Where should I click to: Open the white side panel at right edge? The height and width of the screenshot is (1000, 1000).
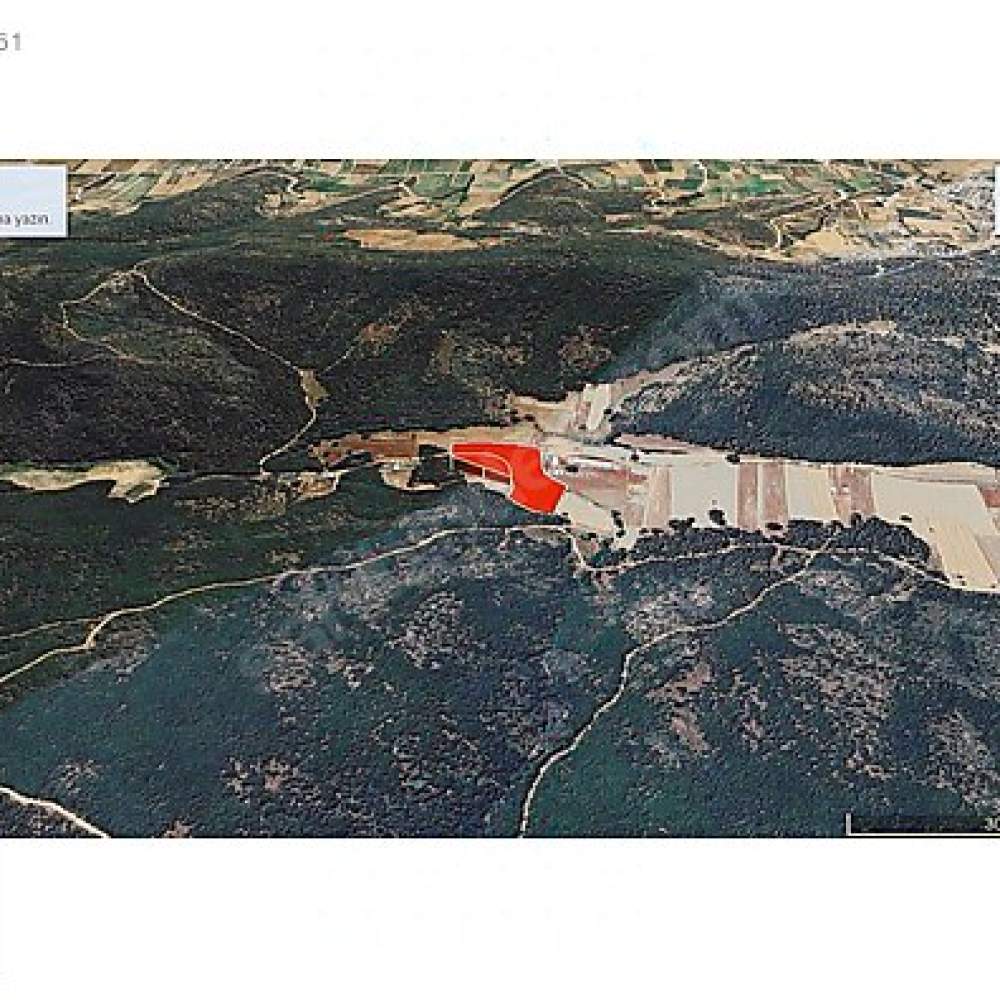(997, 200)
